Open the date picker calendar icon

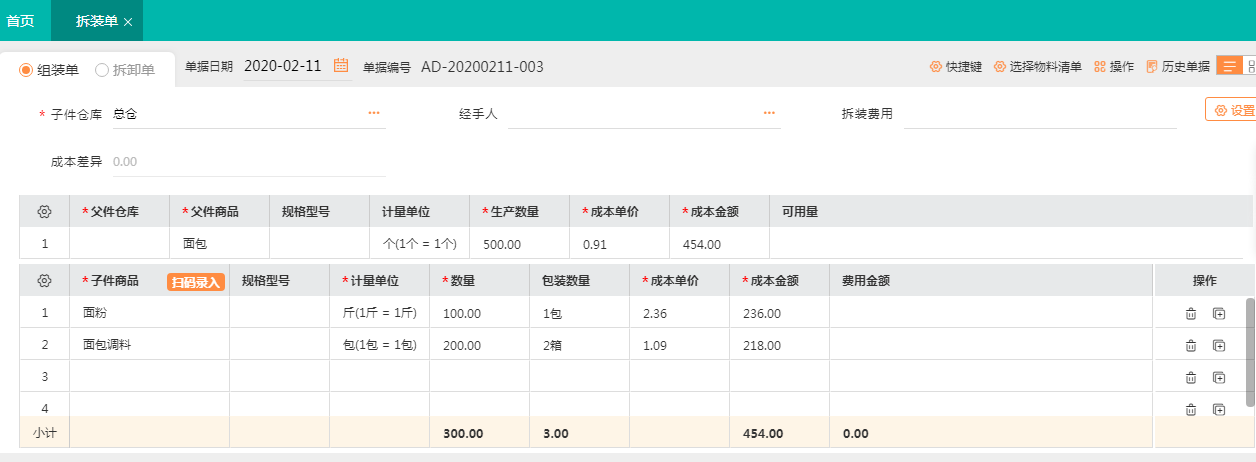point(340,66)
